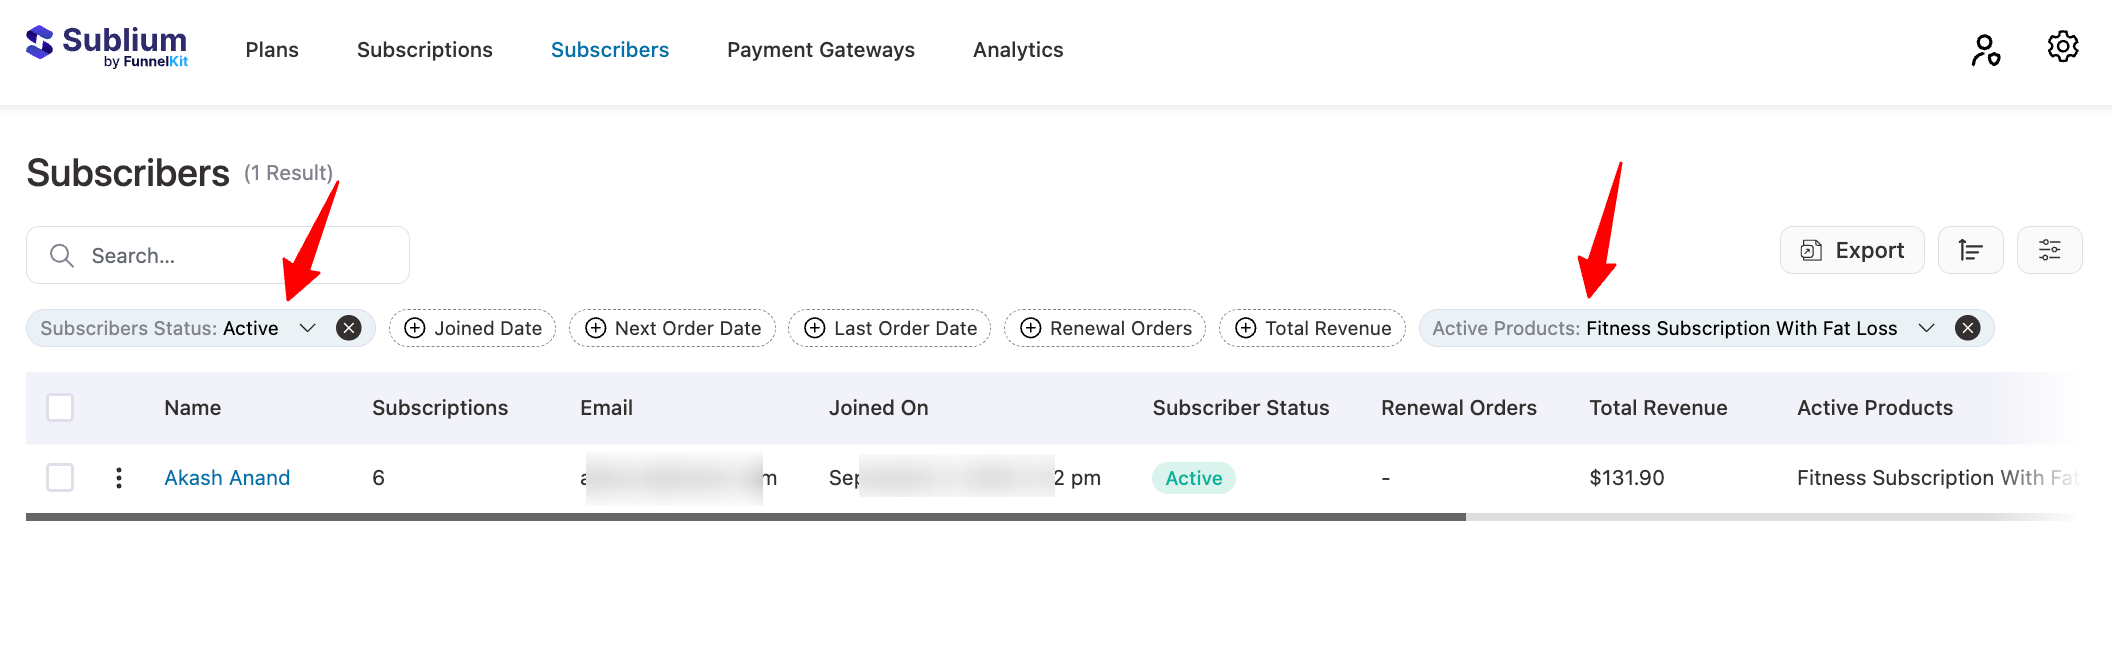Open the column filter sliders icon
This screenshot has width=2112, height=671.
coord(2049,250)
